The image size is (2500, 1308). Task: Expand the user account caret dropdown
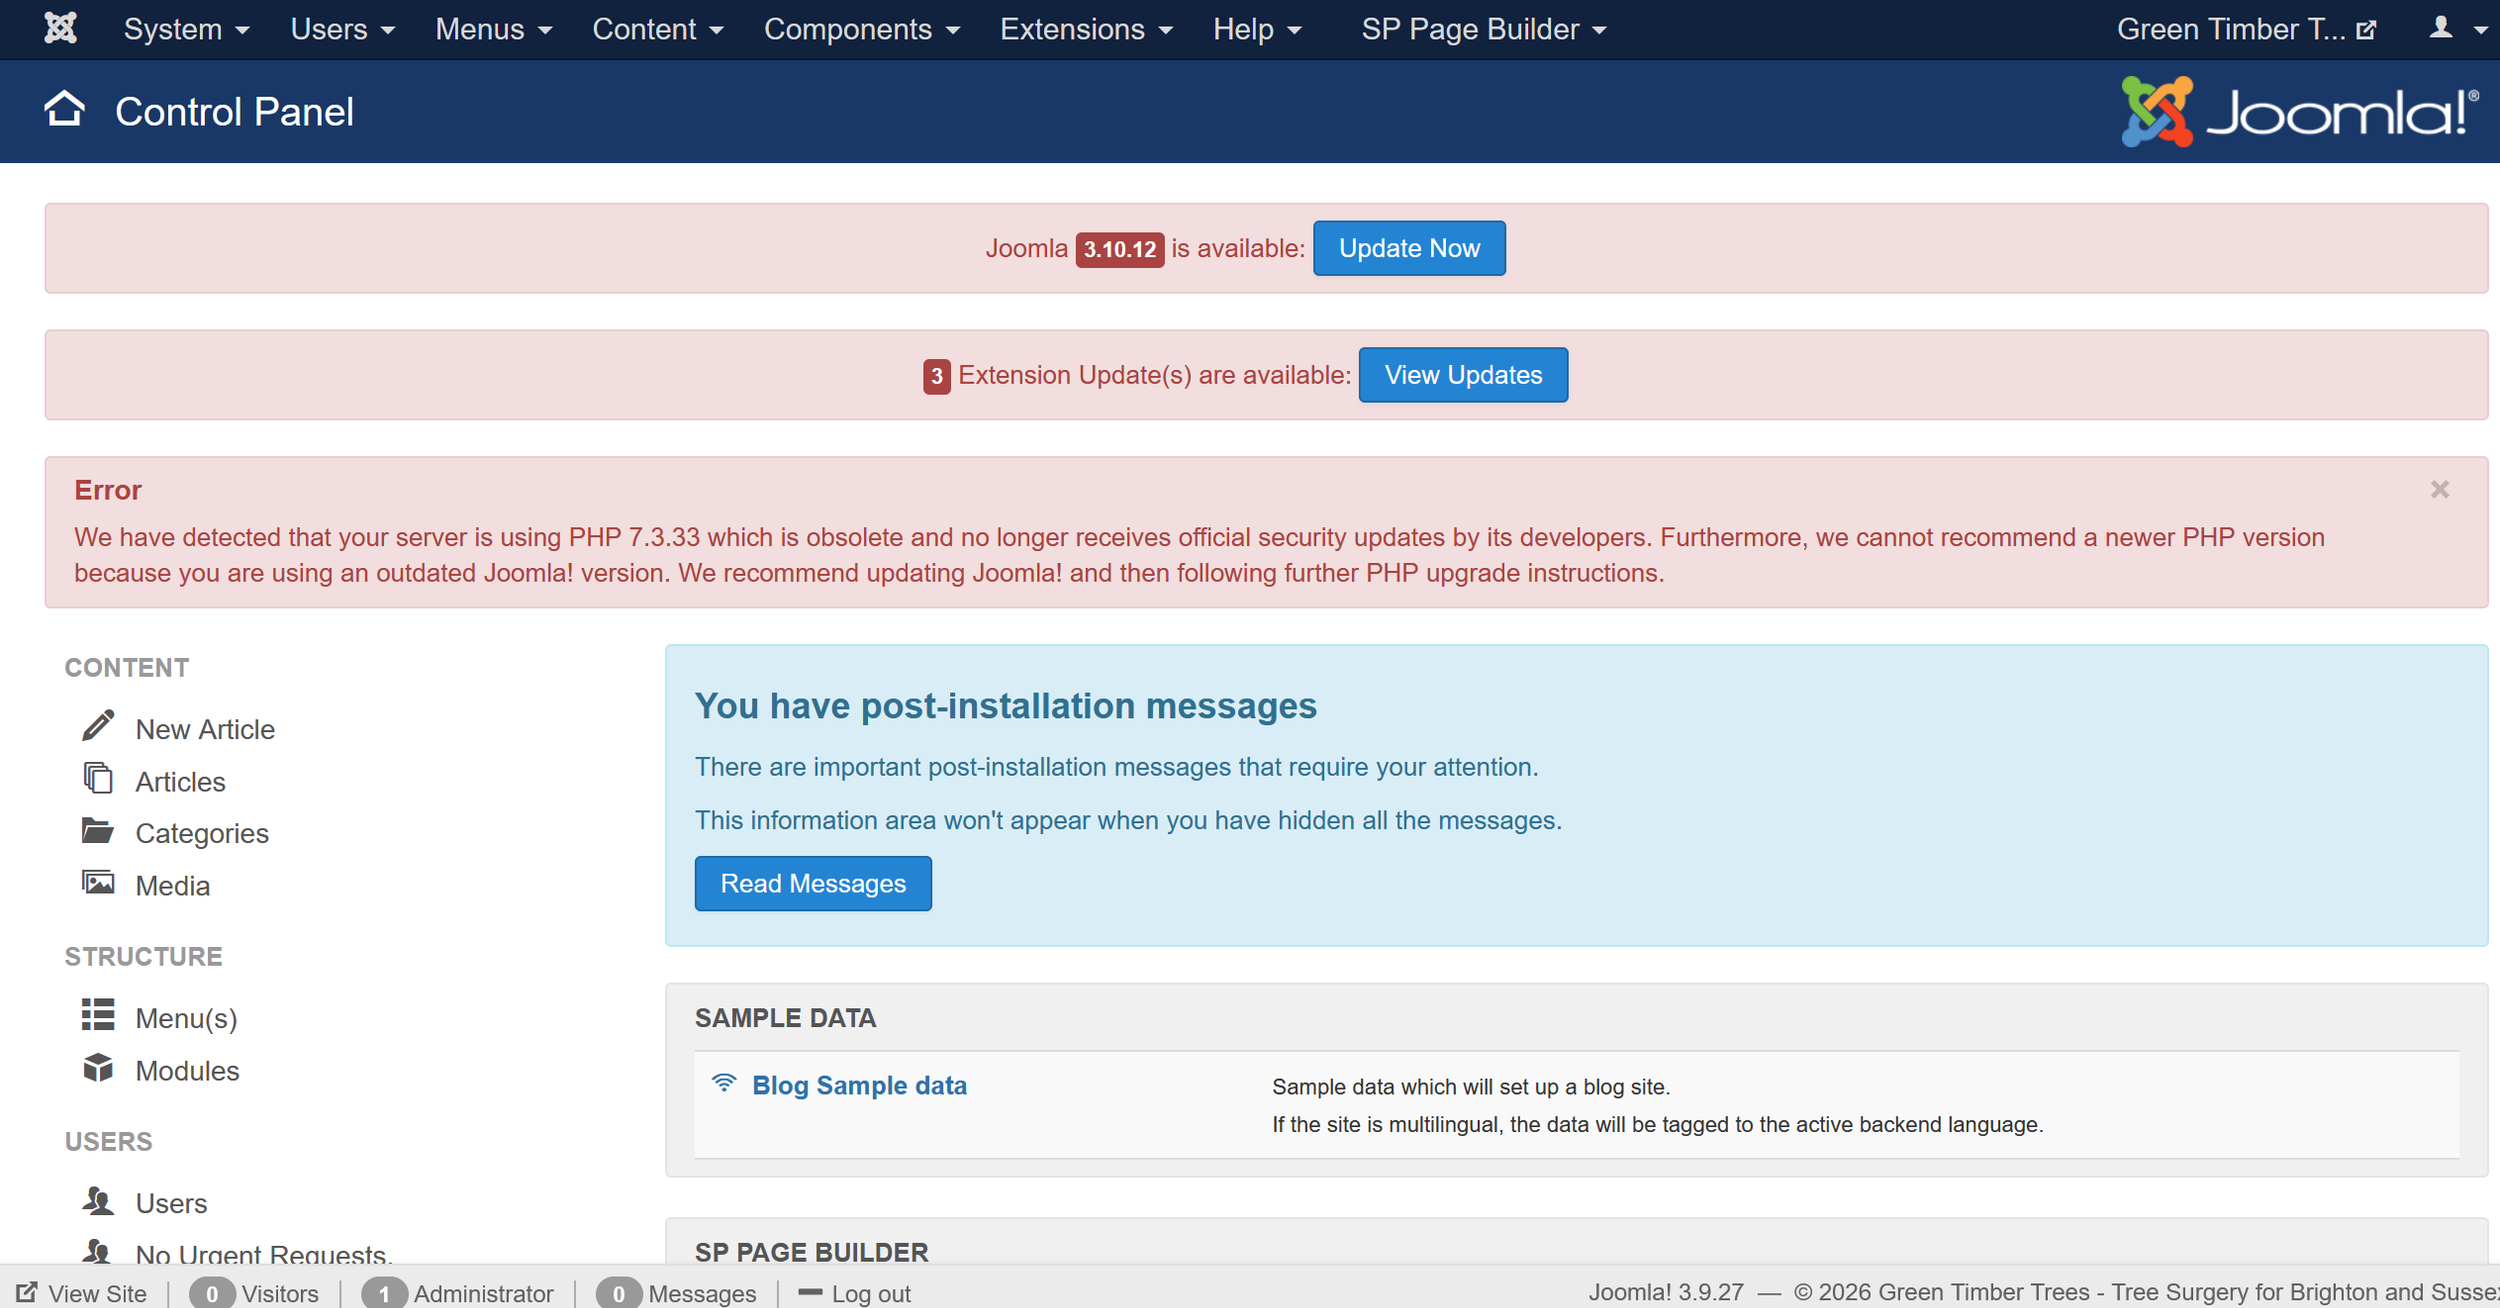click(2481, 31)
